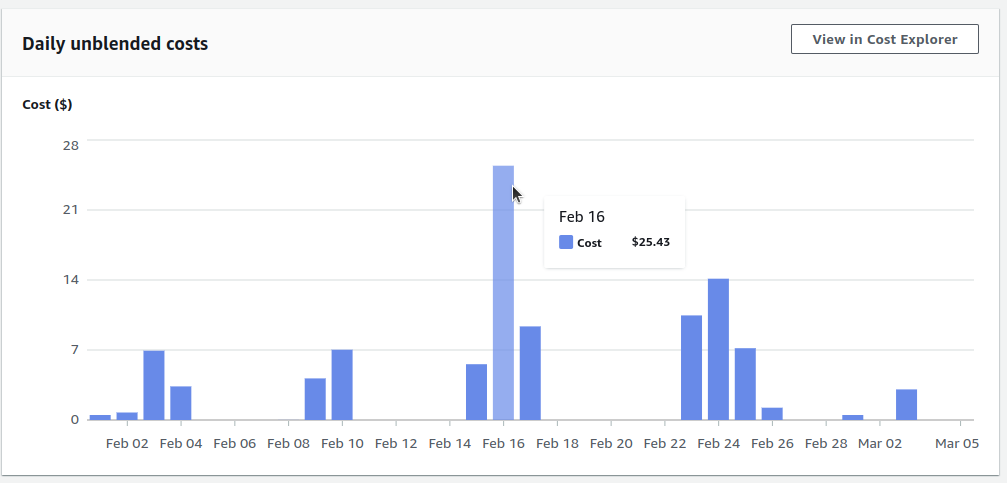The height and width of the screenshot is (483, 1007).
Task: Click the Feb 01 smallest first bar
Action: tap(100, 417)
